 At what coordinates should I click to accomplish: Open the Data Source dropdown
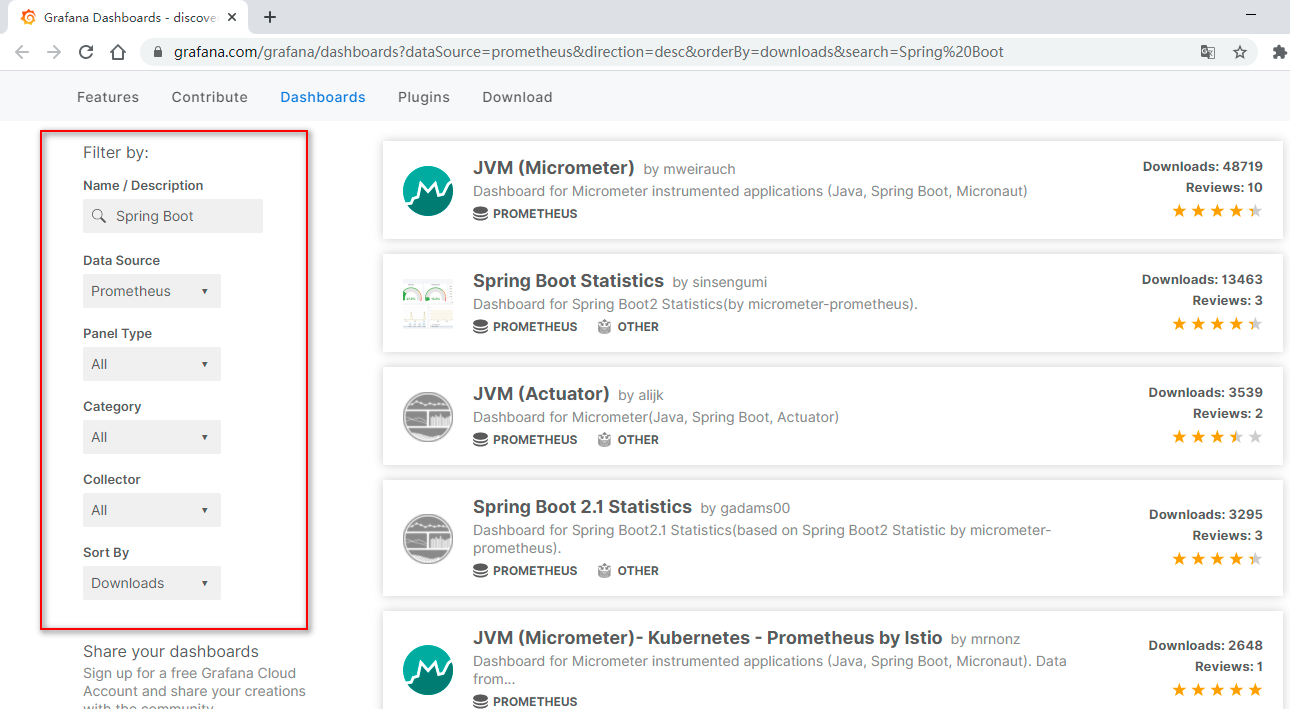click(x=151, y=290)
